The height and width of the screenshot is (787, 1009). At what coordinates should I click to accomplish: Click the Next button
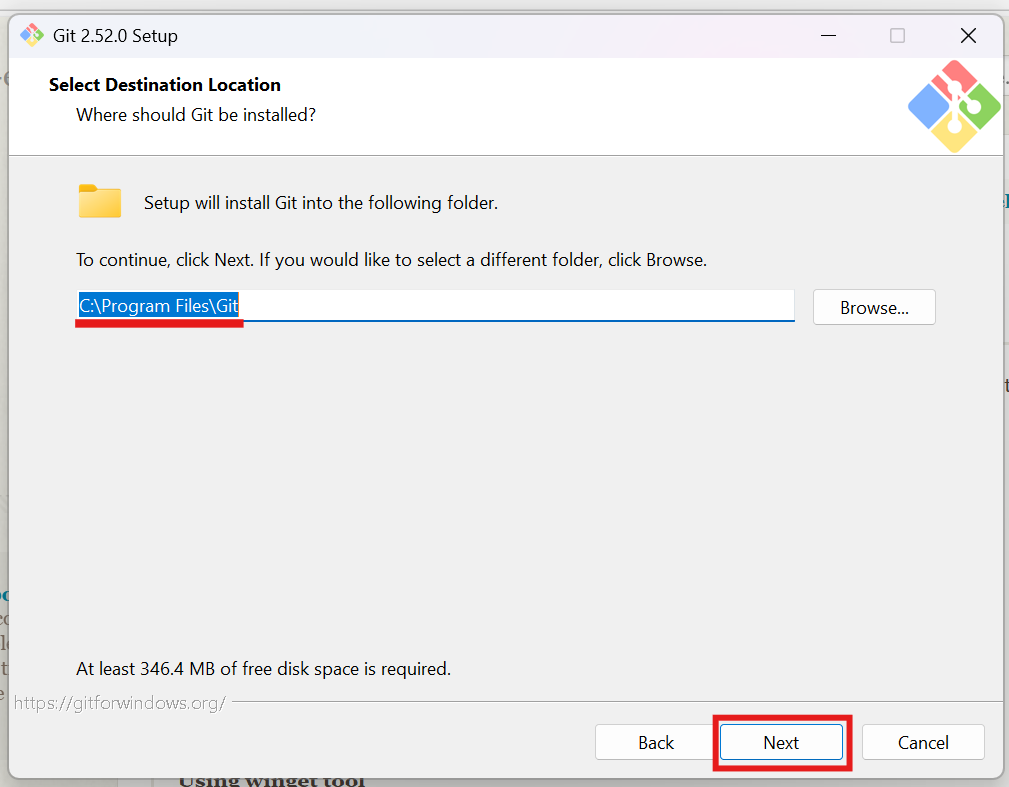coord(781,742)
